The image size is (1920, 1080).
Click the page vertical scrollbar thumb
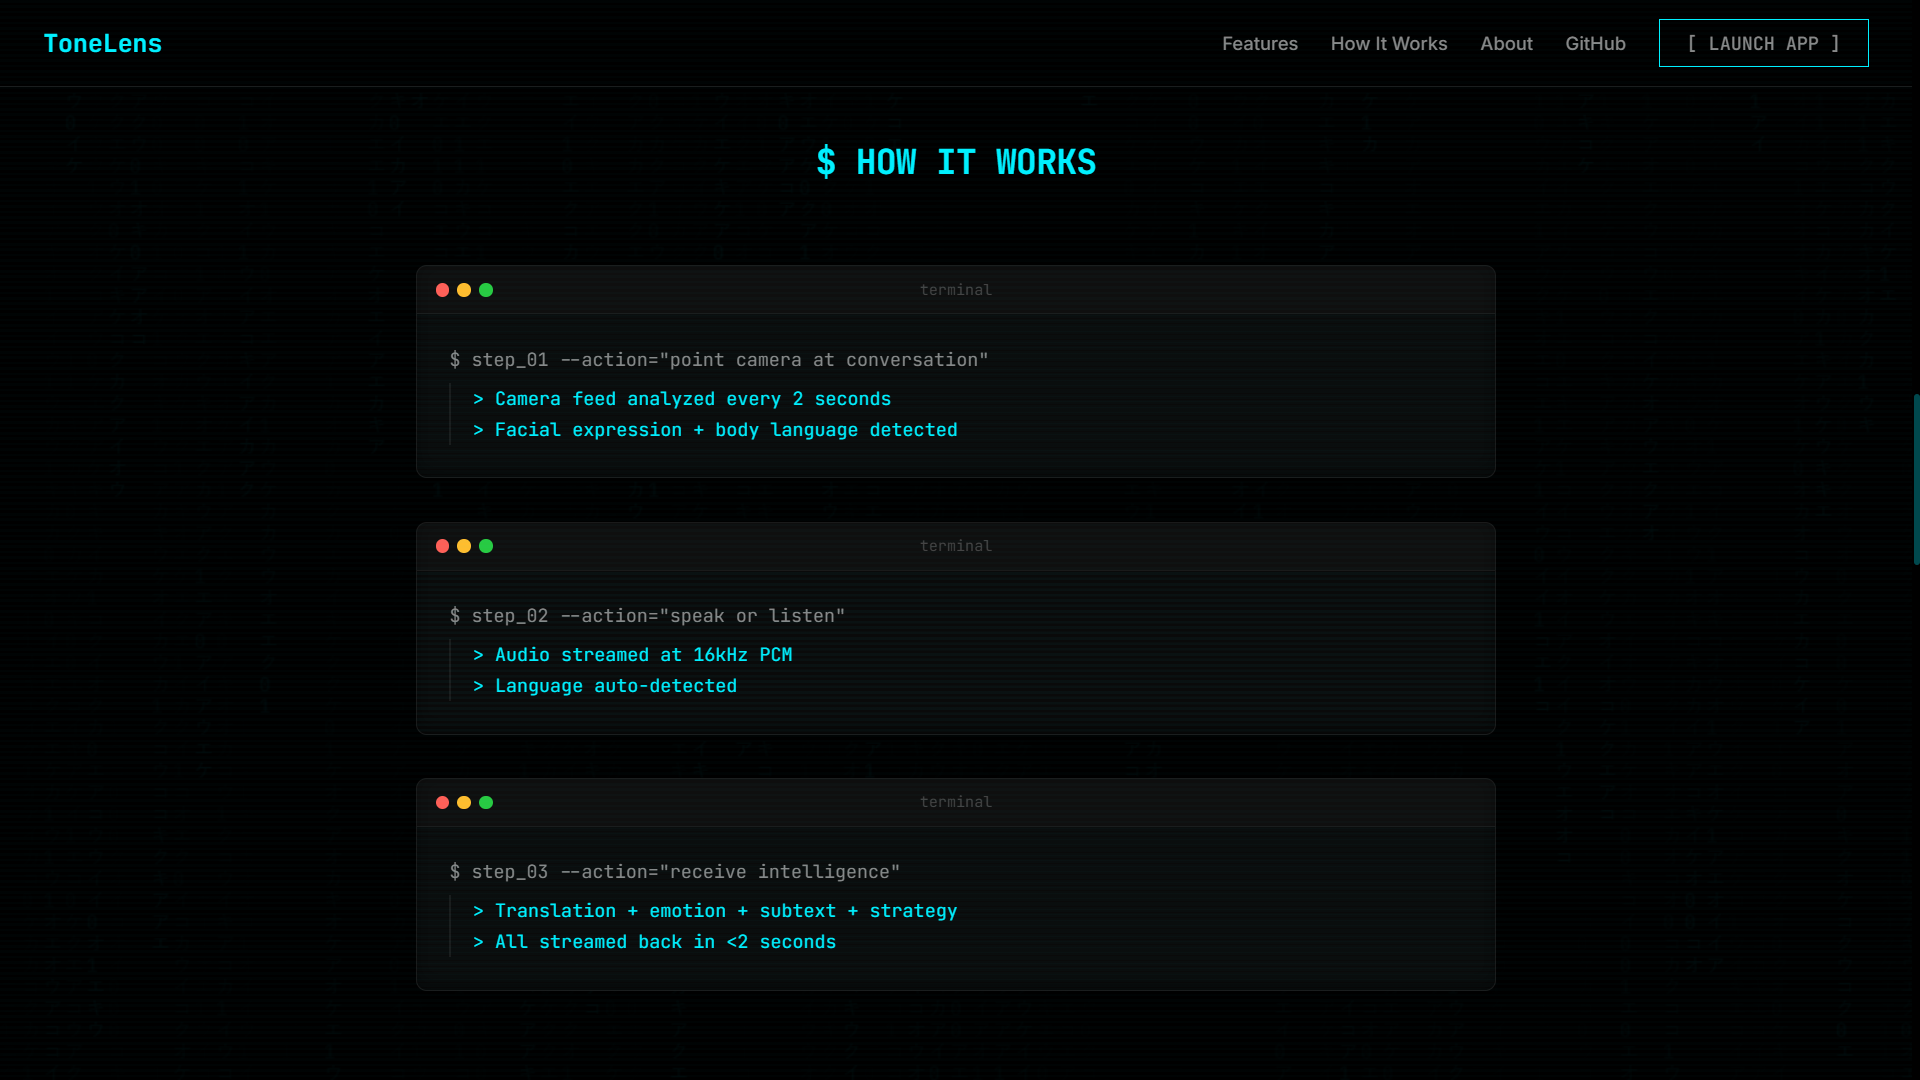[1915, 480]
